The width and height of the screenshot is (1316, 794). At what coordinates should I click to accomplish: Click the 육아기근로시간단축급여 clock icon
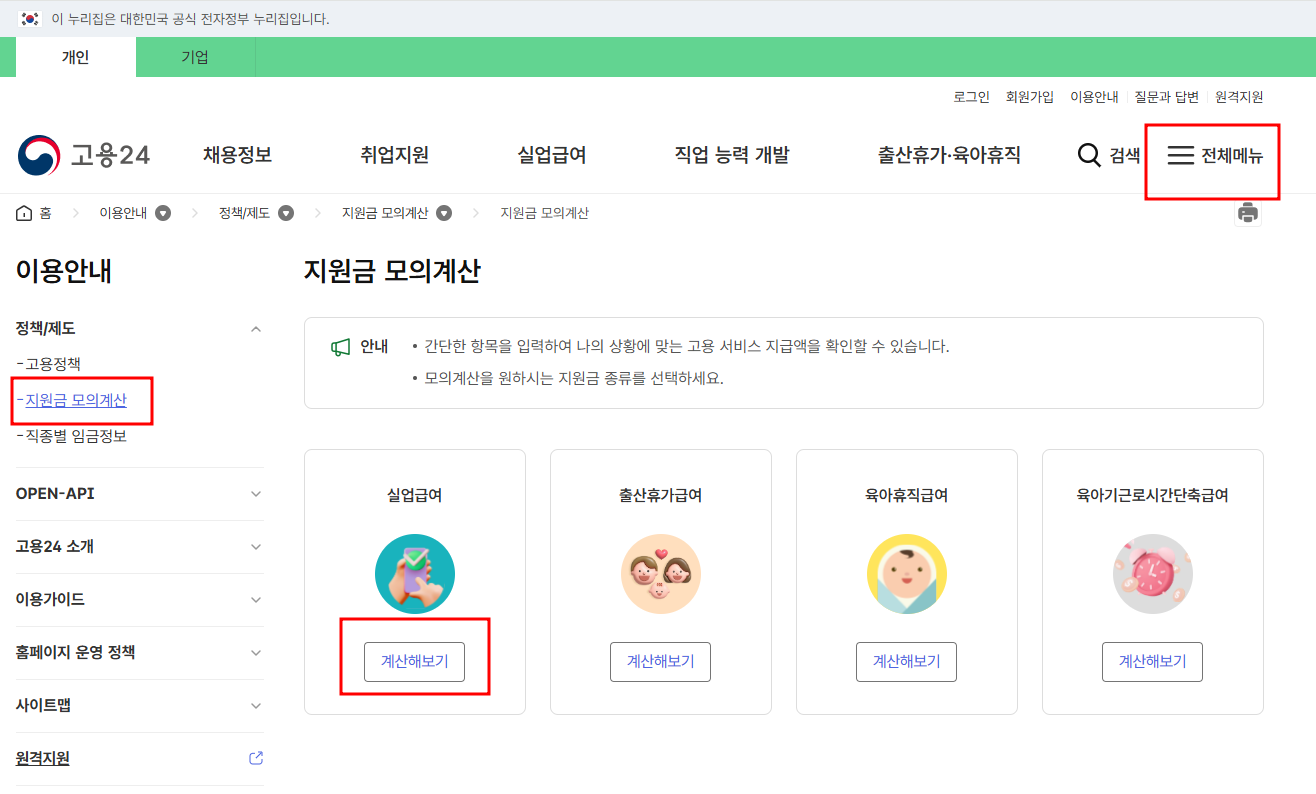tap(1152, 573)
